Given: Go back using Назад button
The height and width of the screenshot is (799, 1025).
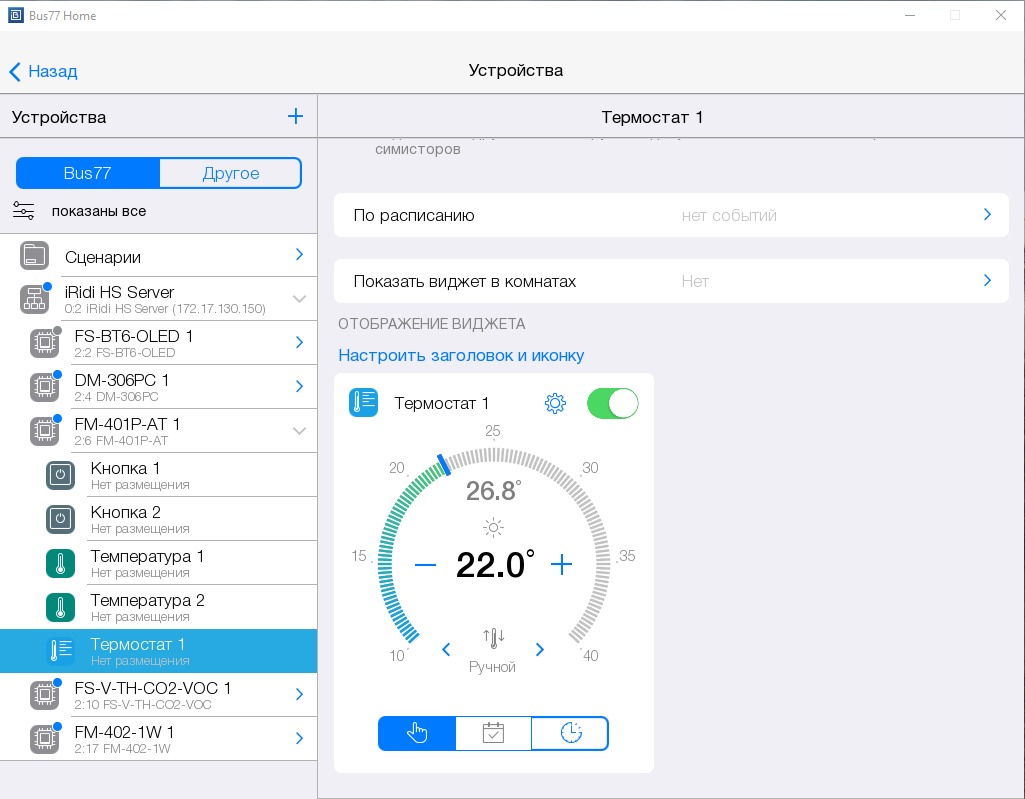Looking at the screenshot, I should (43, 71).
